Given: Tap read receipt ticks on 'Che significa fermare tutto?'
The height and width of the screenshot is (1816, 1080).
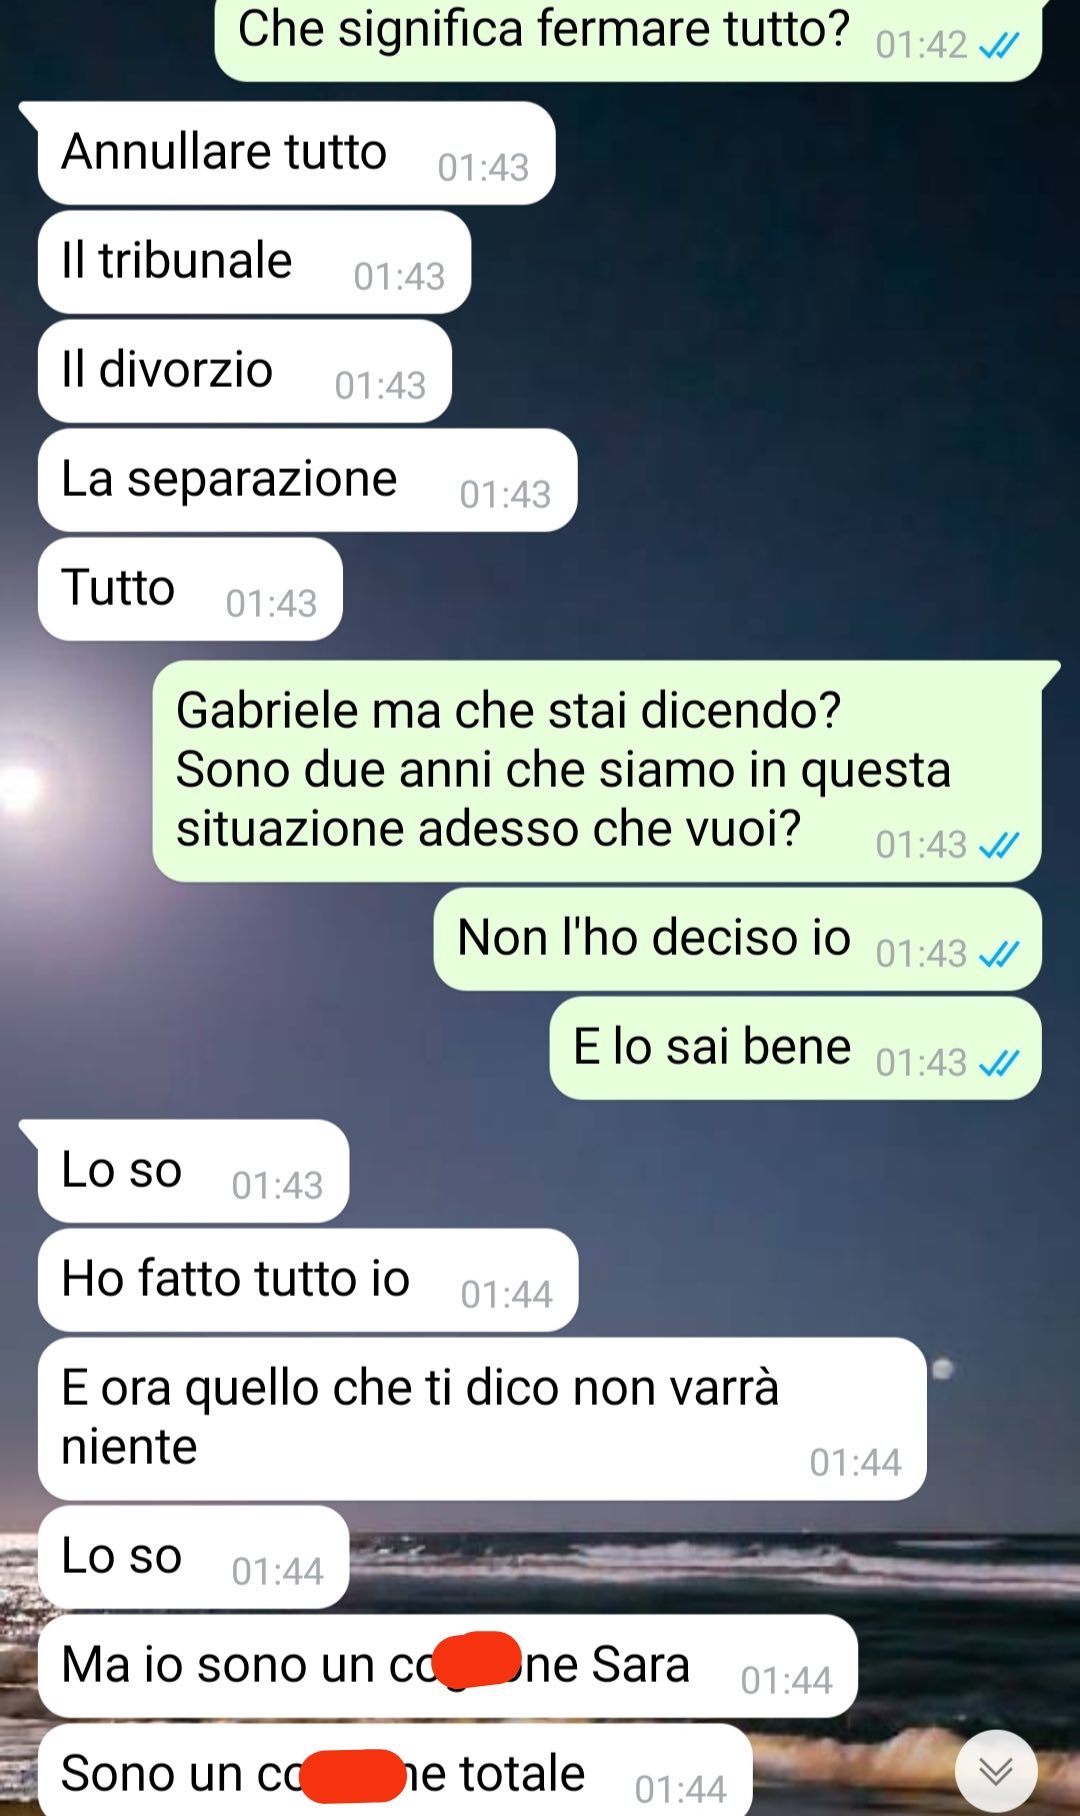Looking at the screenshot, I should click(x=999, y=45).
